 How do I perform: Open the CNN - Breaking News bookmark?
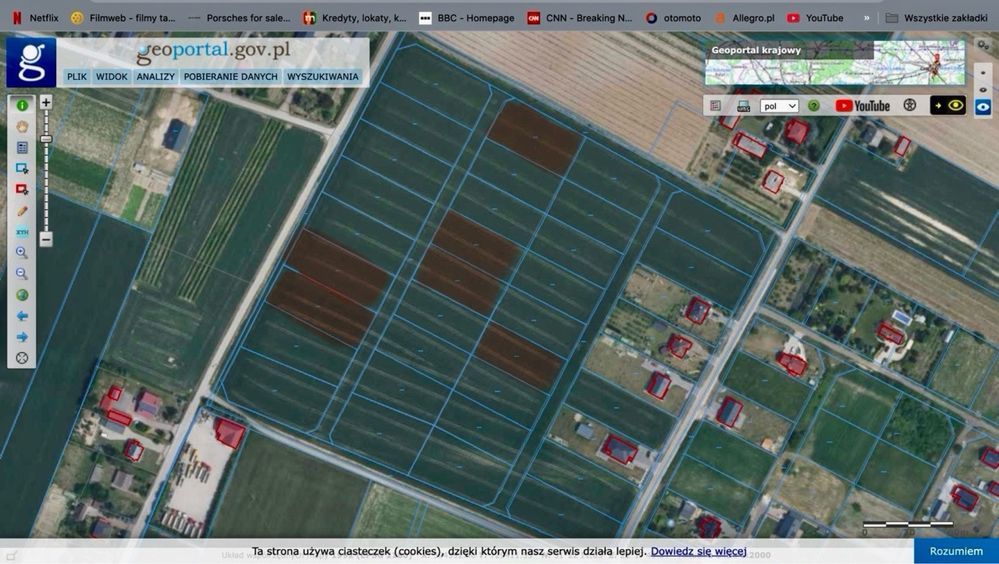point(580,18)
